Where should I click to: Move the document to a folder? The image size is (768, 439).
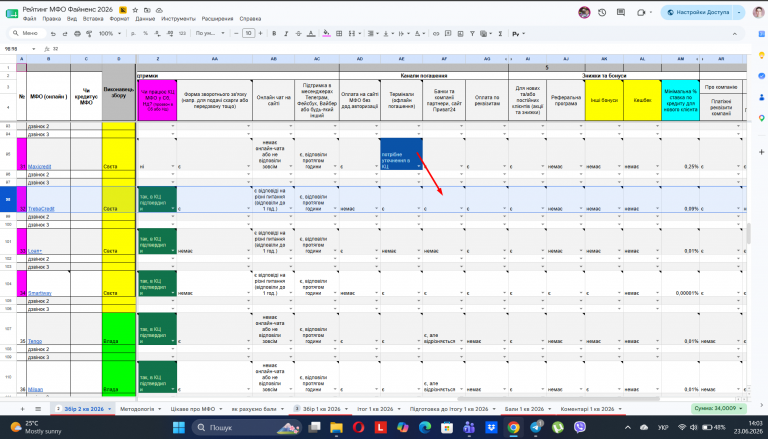pos(147,10)
